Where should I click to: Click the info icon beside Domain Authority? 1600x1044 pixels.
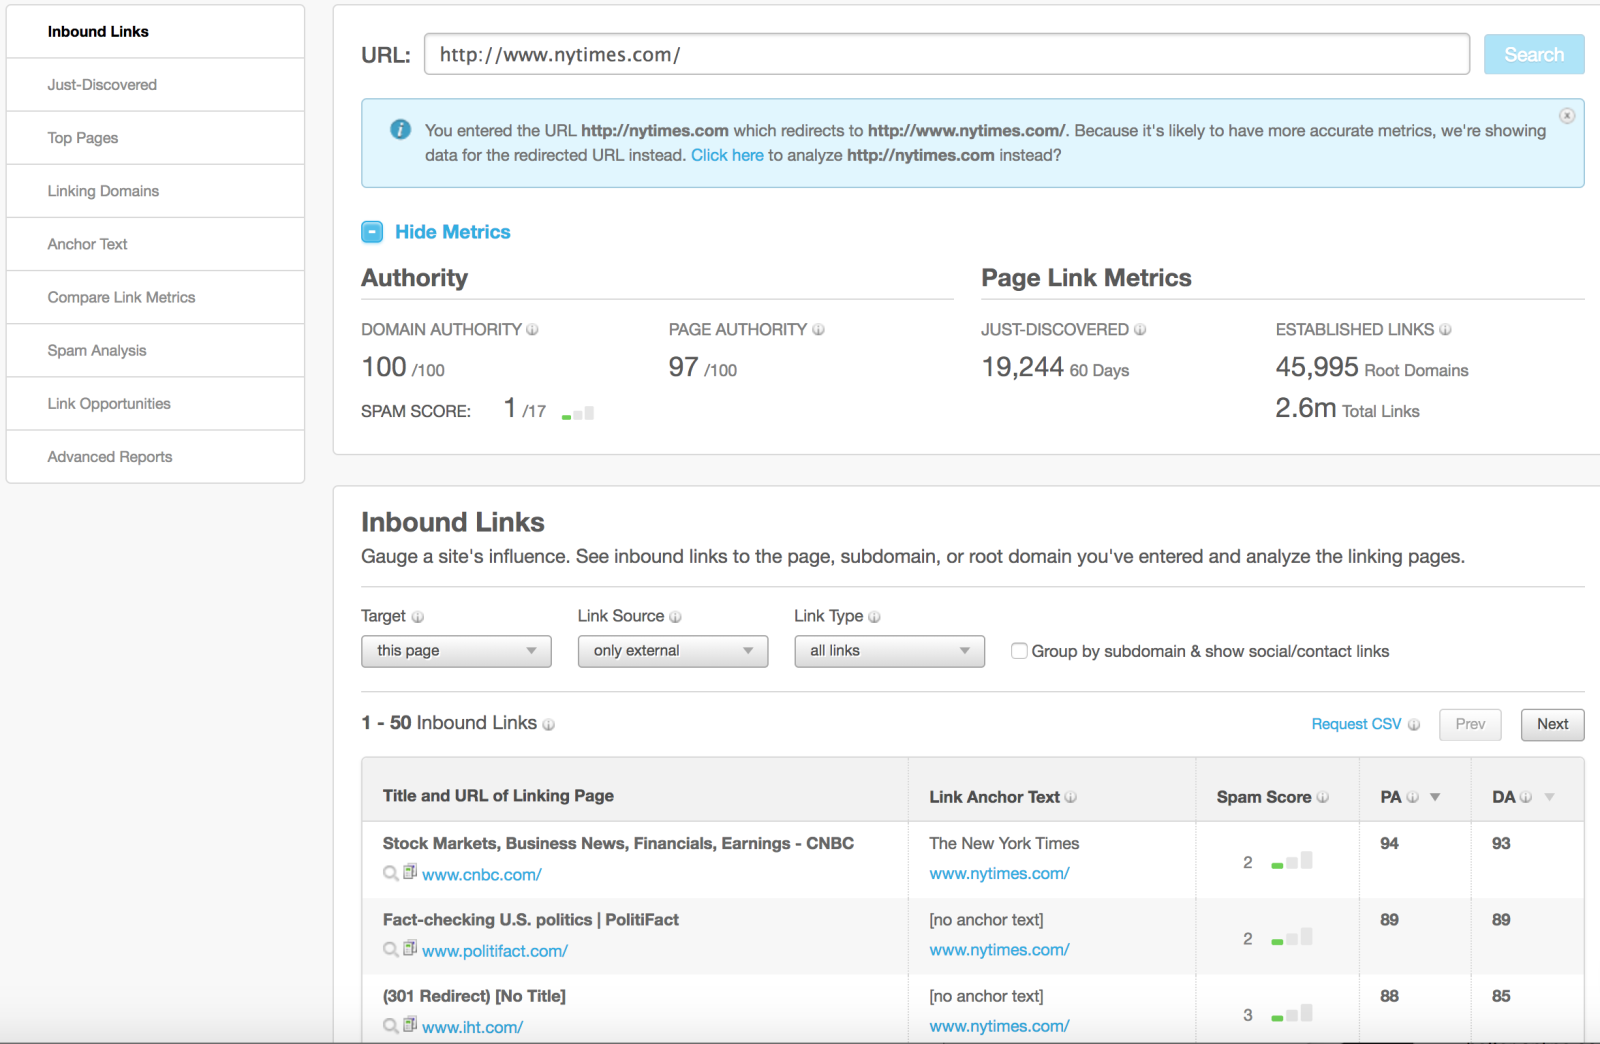532,330
